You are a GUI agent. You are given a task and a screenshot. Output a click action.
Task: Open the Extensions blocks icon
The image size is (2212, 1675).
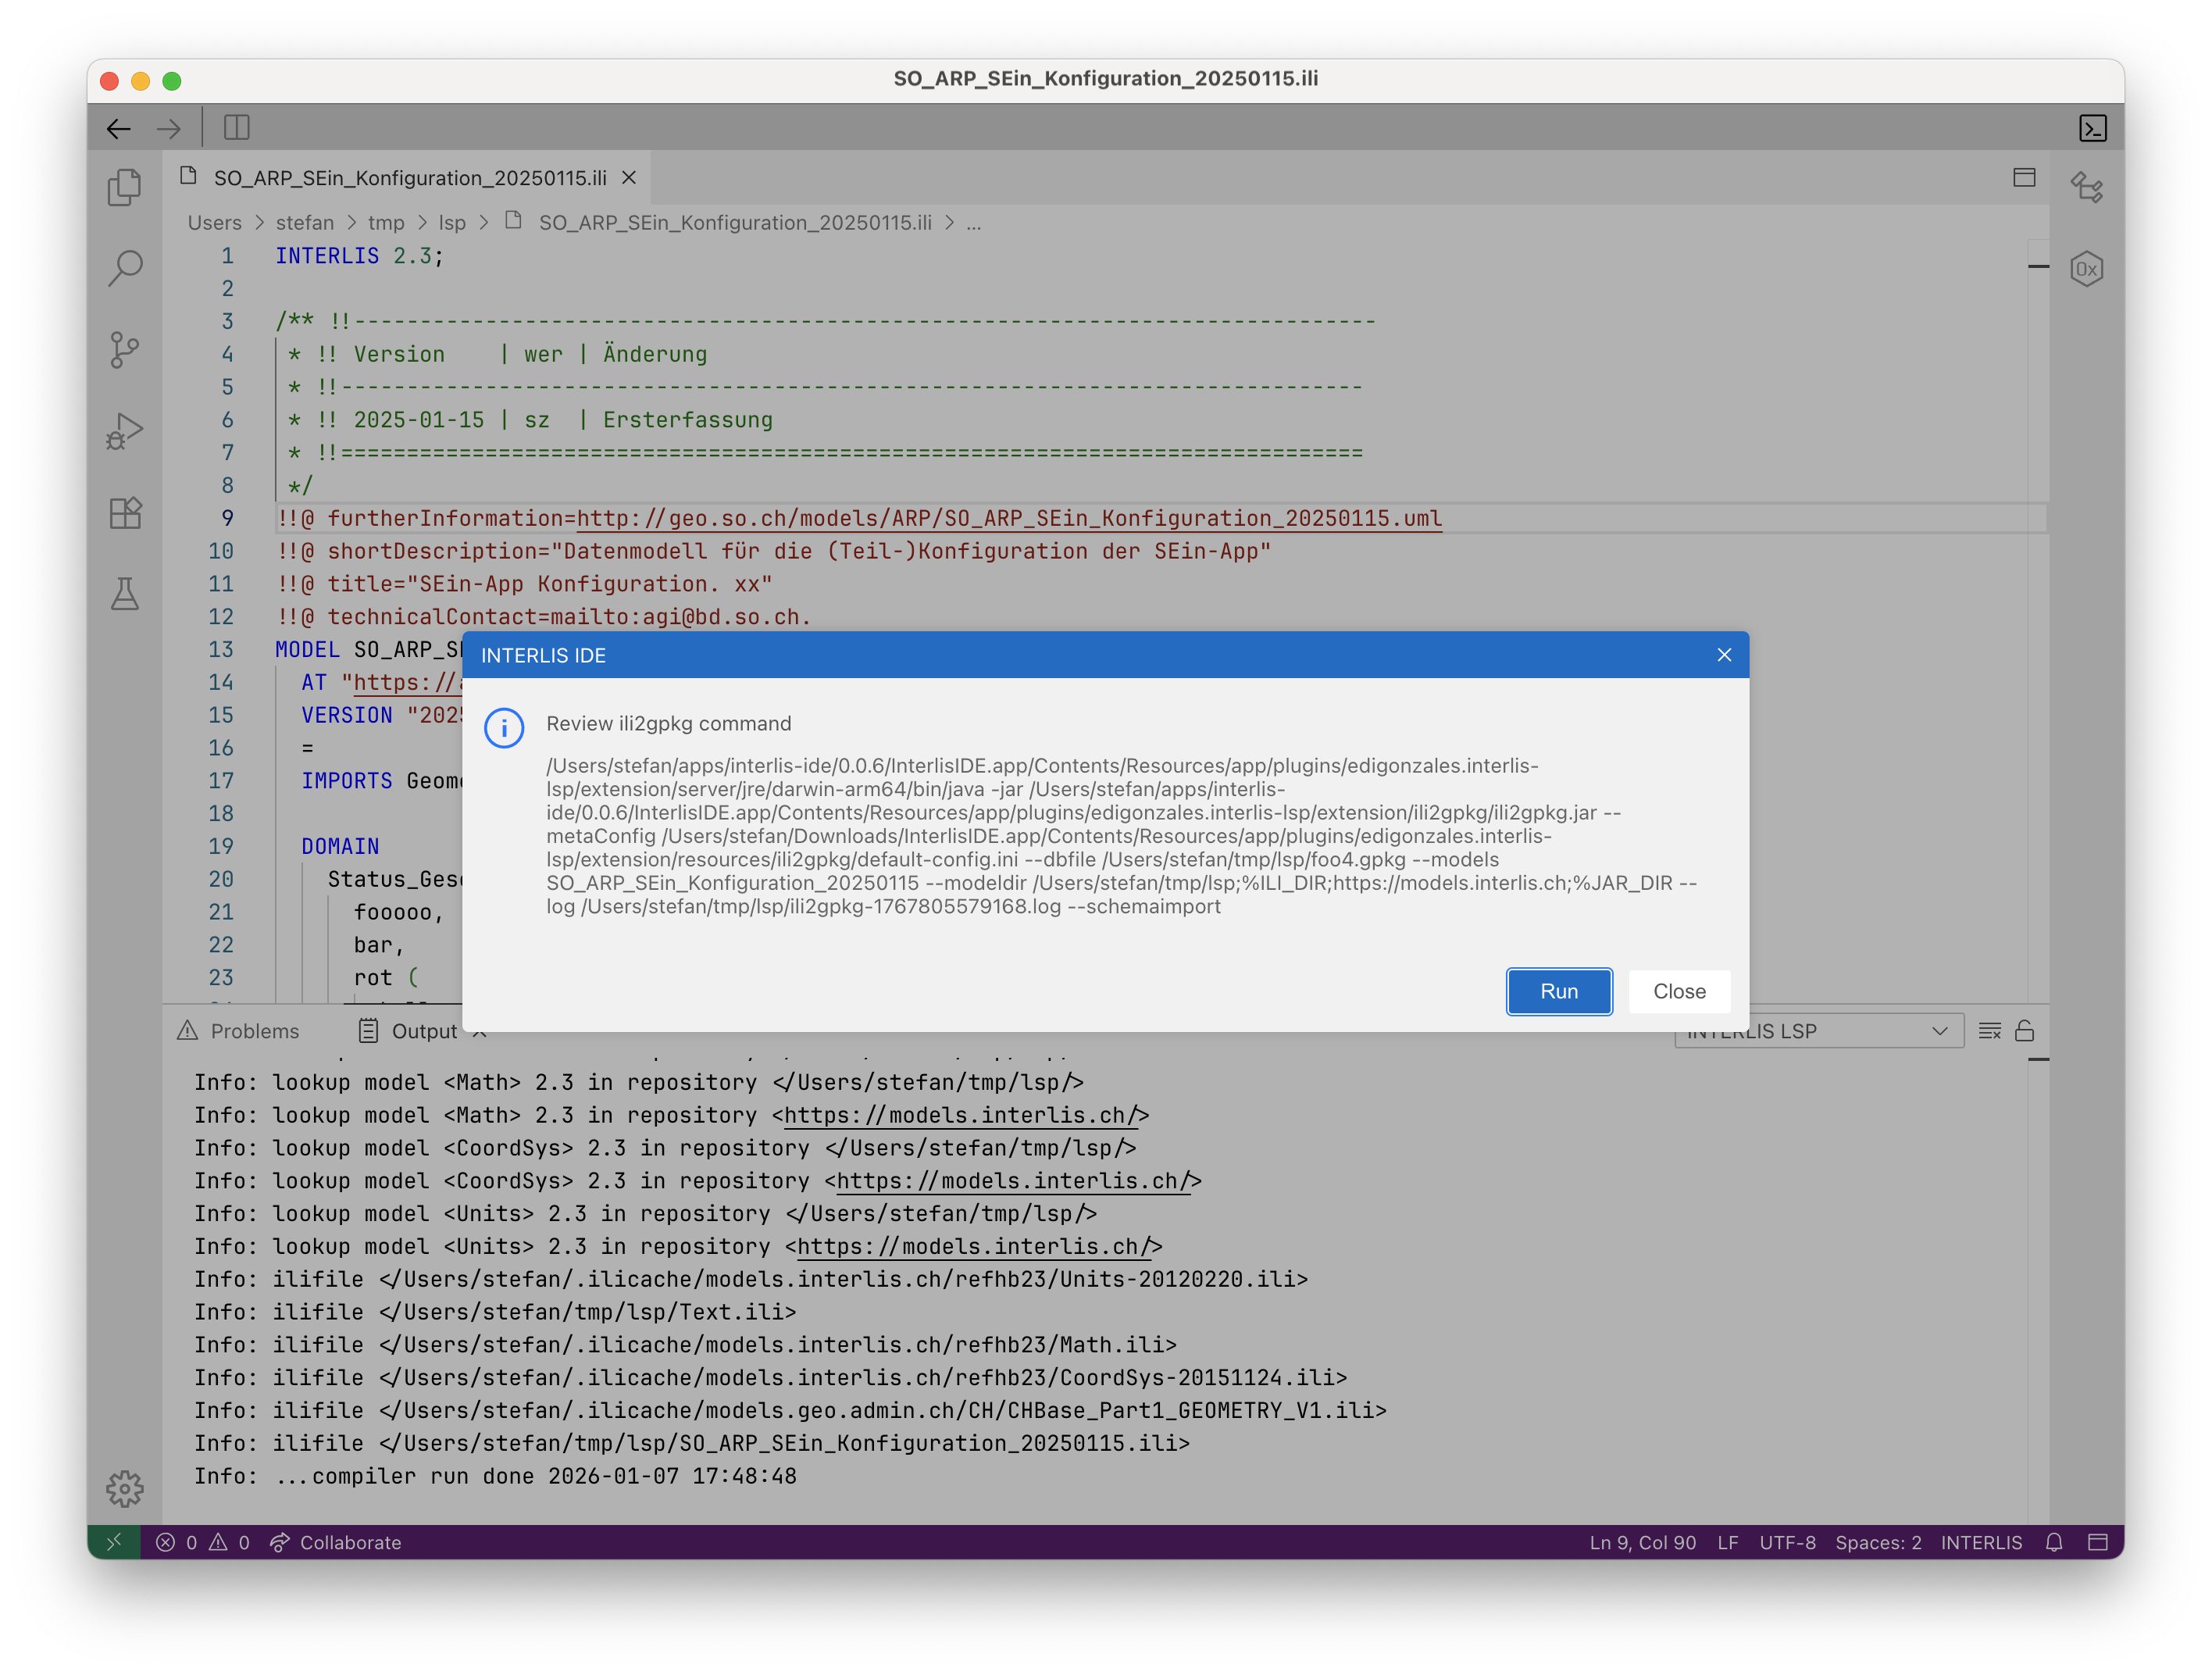(125, 513)
